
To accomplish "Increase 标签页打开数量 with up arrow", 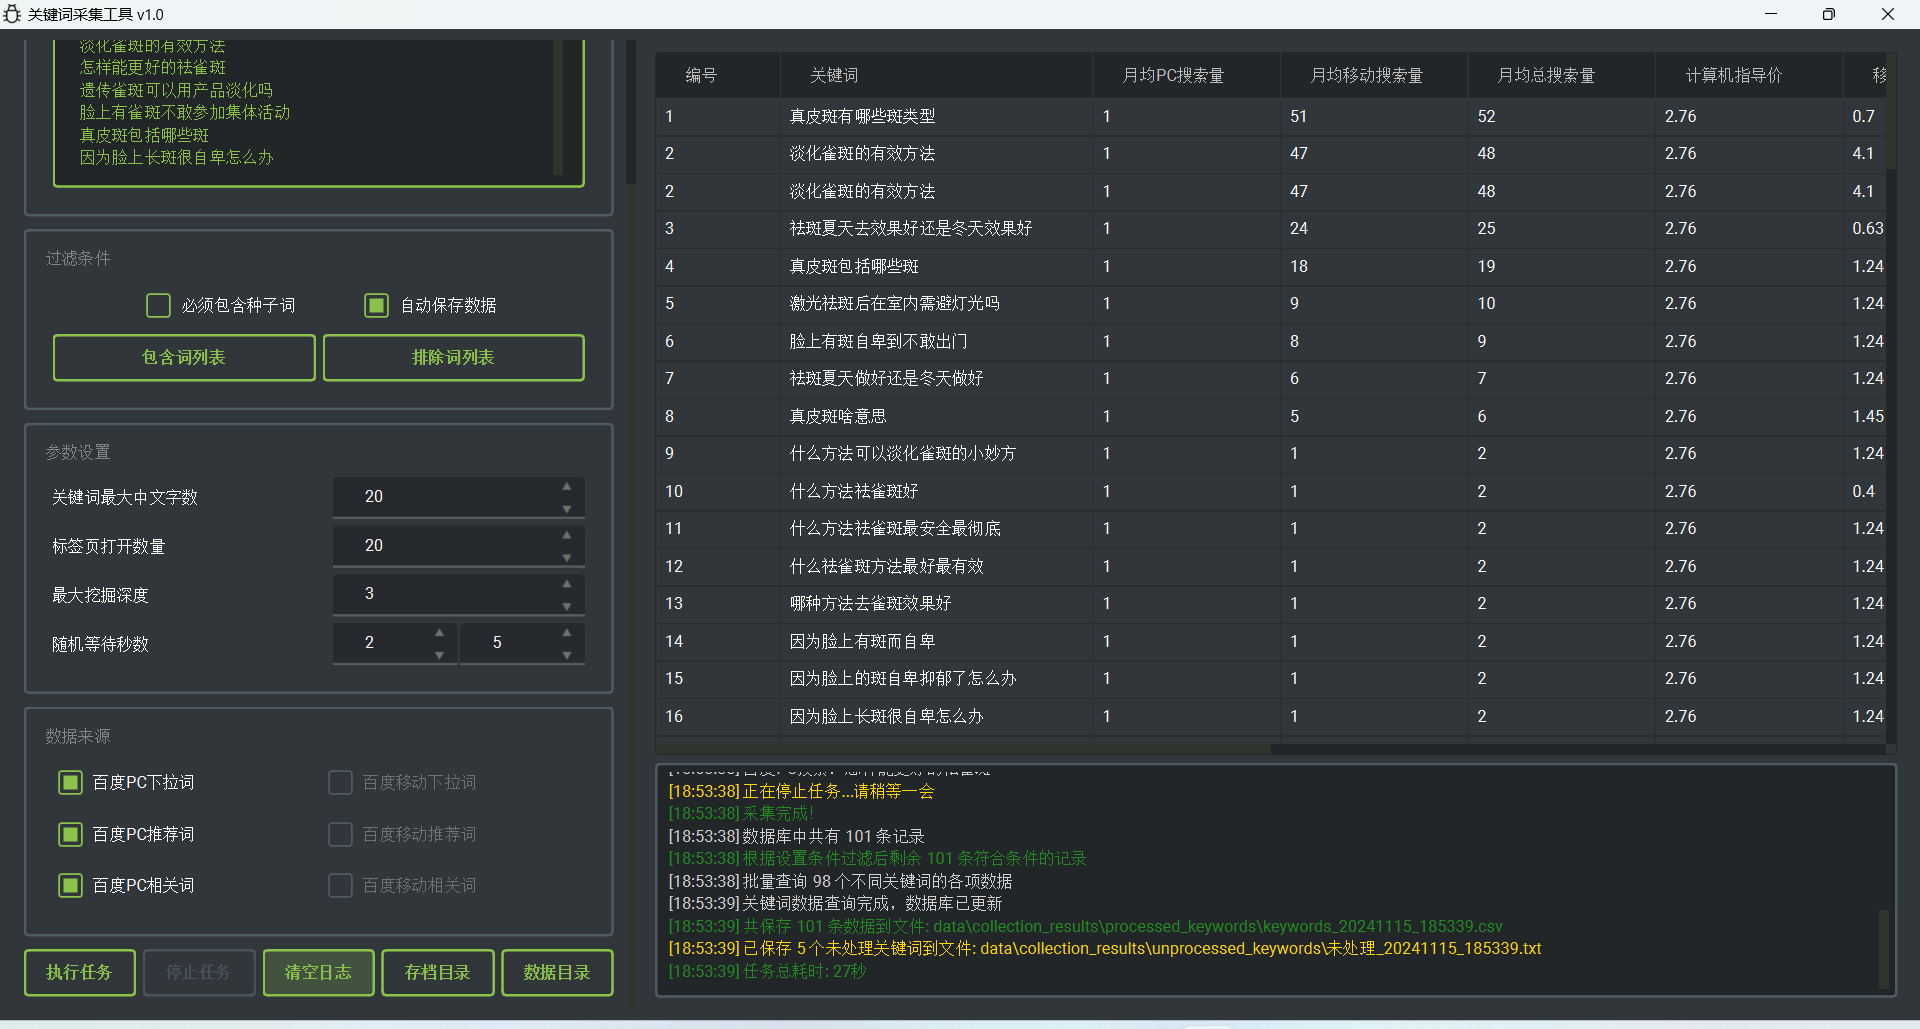I will [567, 535].
